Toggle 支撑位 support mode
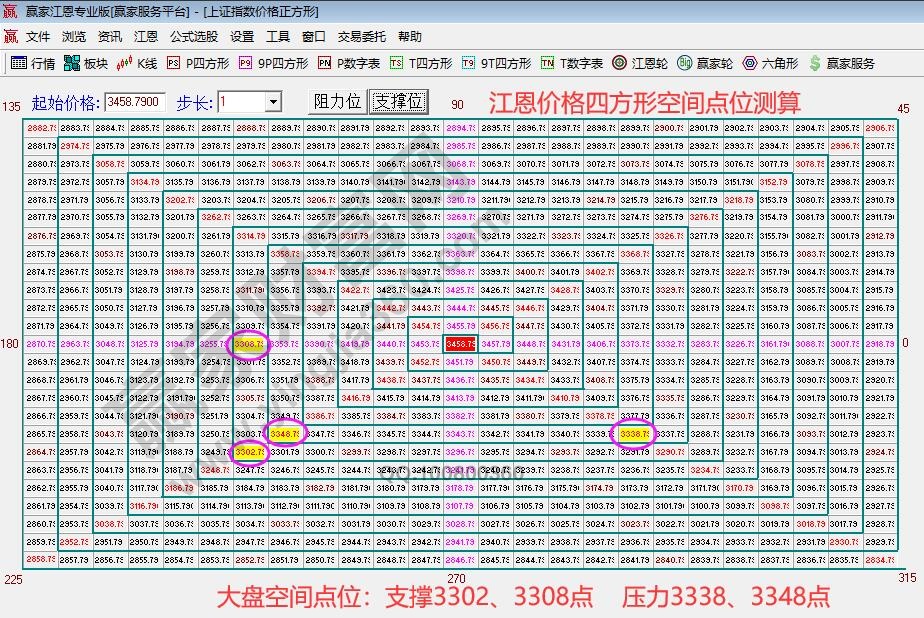The width and height of the screenshot is (924, 618). tap(397, 100)
